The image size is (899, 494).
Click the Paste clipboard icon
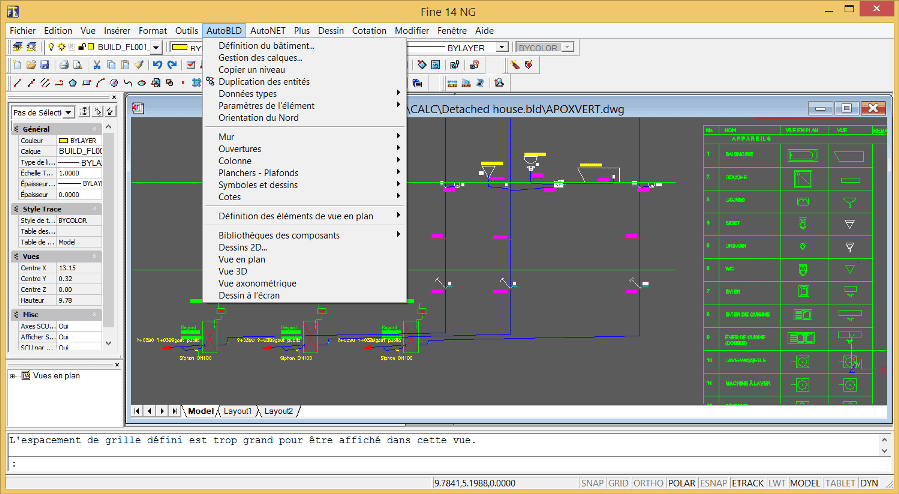(124, 65)
